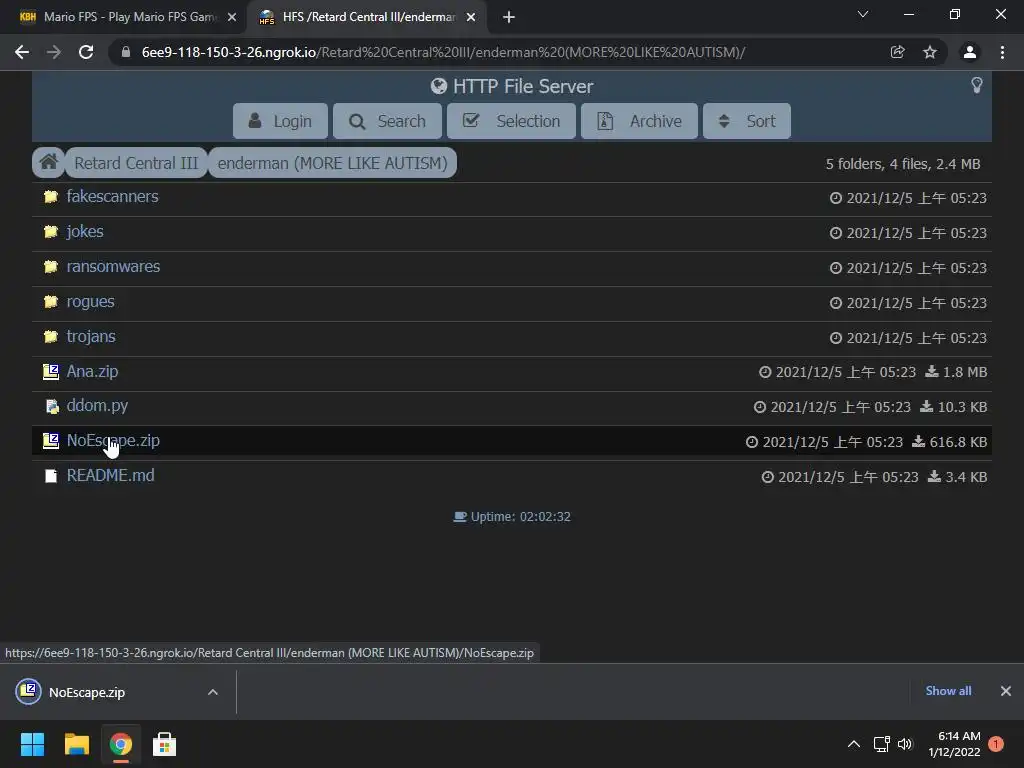Download the NoEscape.zip file link
The image size is (1024, 768).
coord(113,441)
